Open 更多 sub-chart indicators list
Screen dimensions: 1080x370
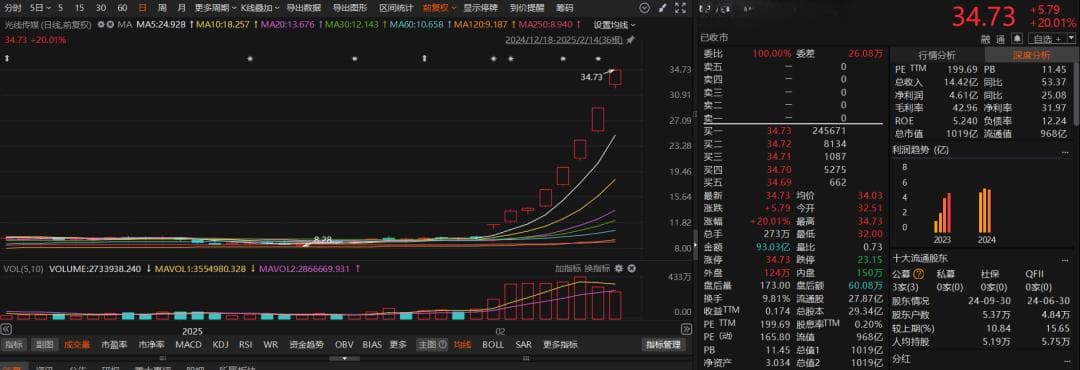(x=398, y=345)
